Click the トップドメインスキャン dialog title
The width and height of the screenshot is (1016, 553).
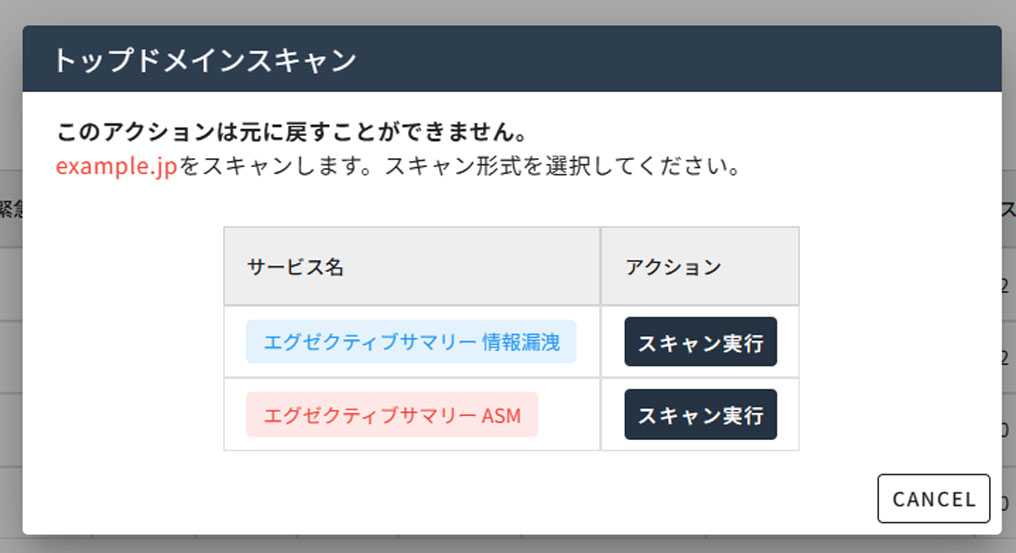tap(204, 60)
